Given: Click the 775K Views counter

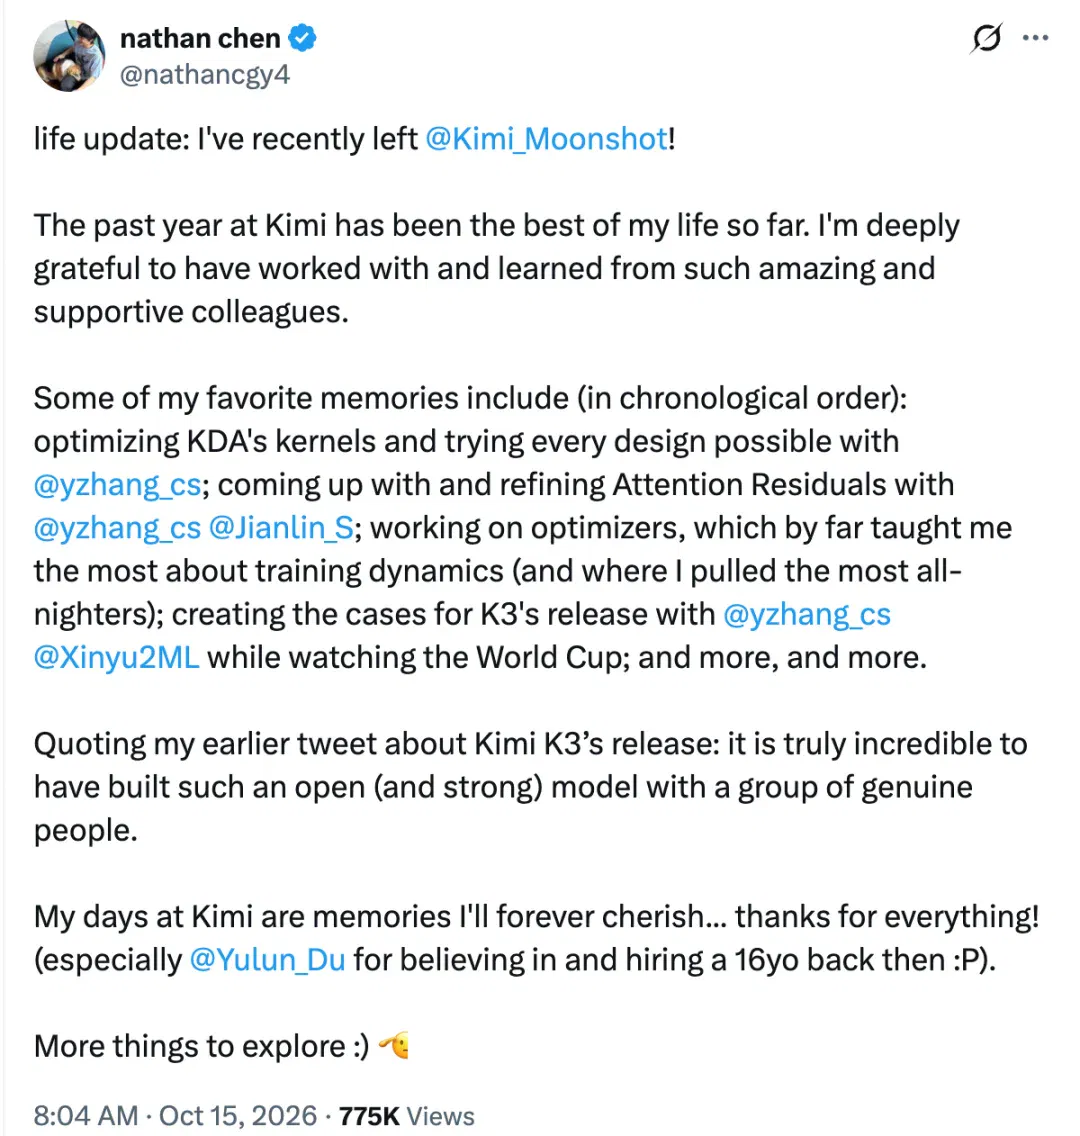Looking at the screenshot, I should (406, 1116).
